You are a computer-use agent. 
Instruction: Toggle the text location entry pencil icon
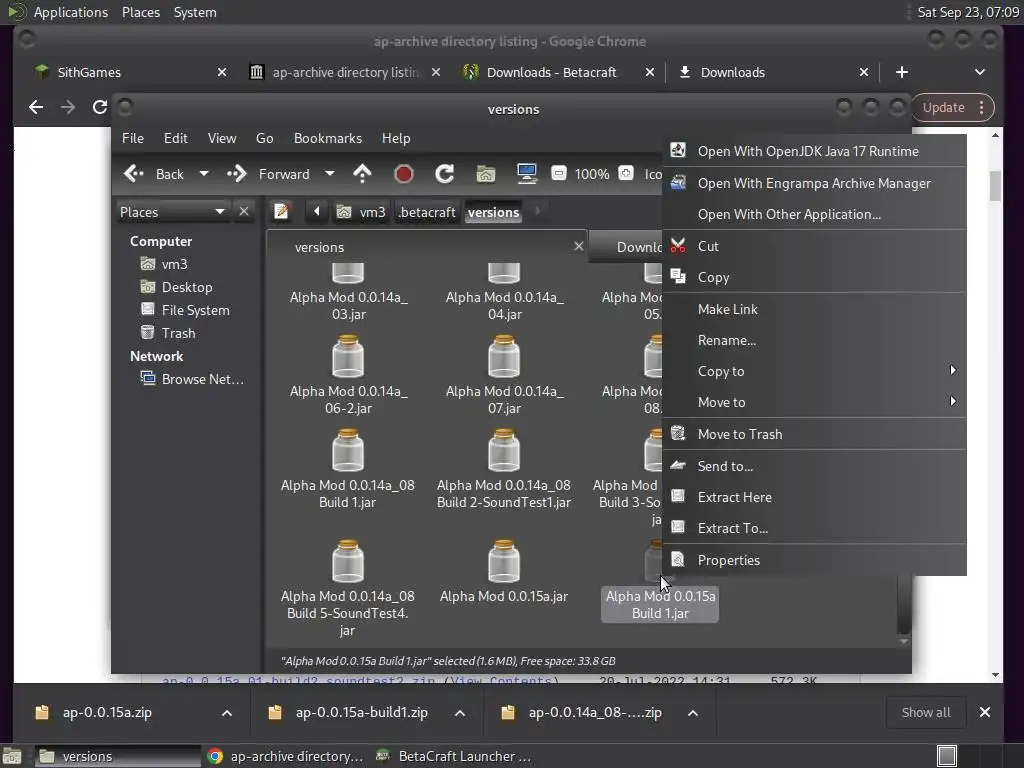pyautogui.click(x=281, y=212)
